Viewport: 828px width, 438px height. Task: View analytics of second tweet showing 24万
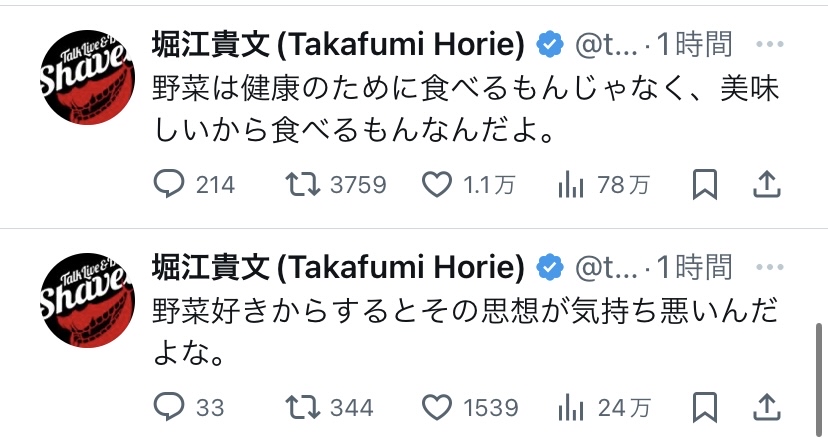click(571, 408)
